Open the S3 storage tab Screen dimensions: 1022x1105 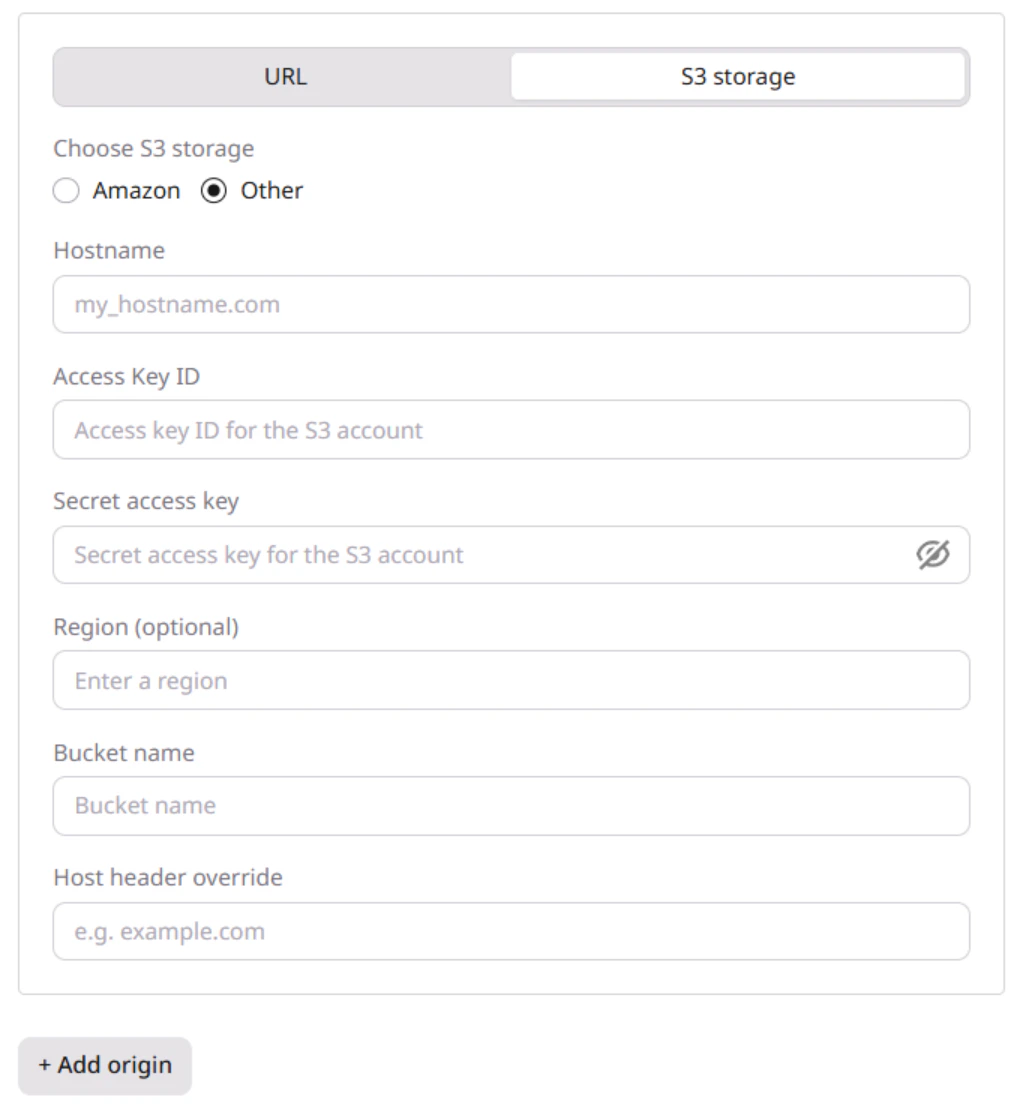(740, 75)
